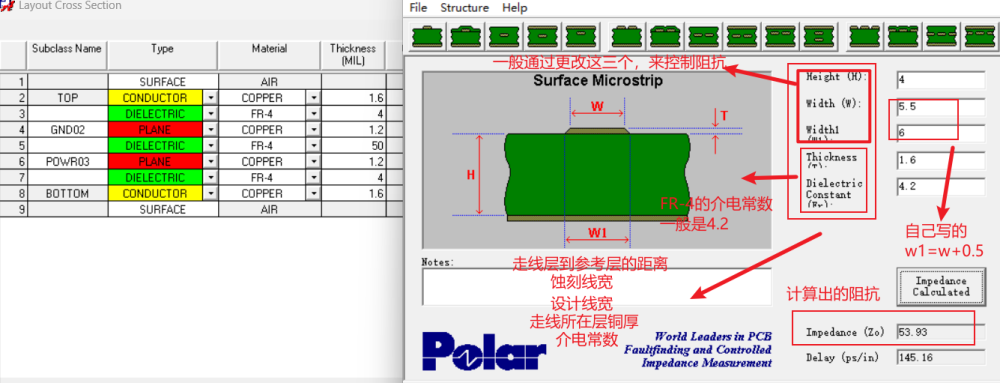Open the Structure menu
The image size is (1000, 383).
[464, 8]
